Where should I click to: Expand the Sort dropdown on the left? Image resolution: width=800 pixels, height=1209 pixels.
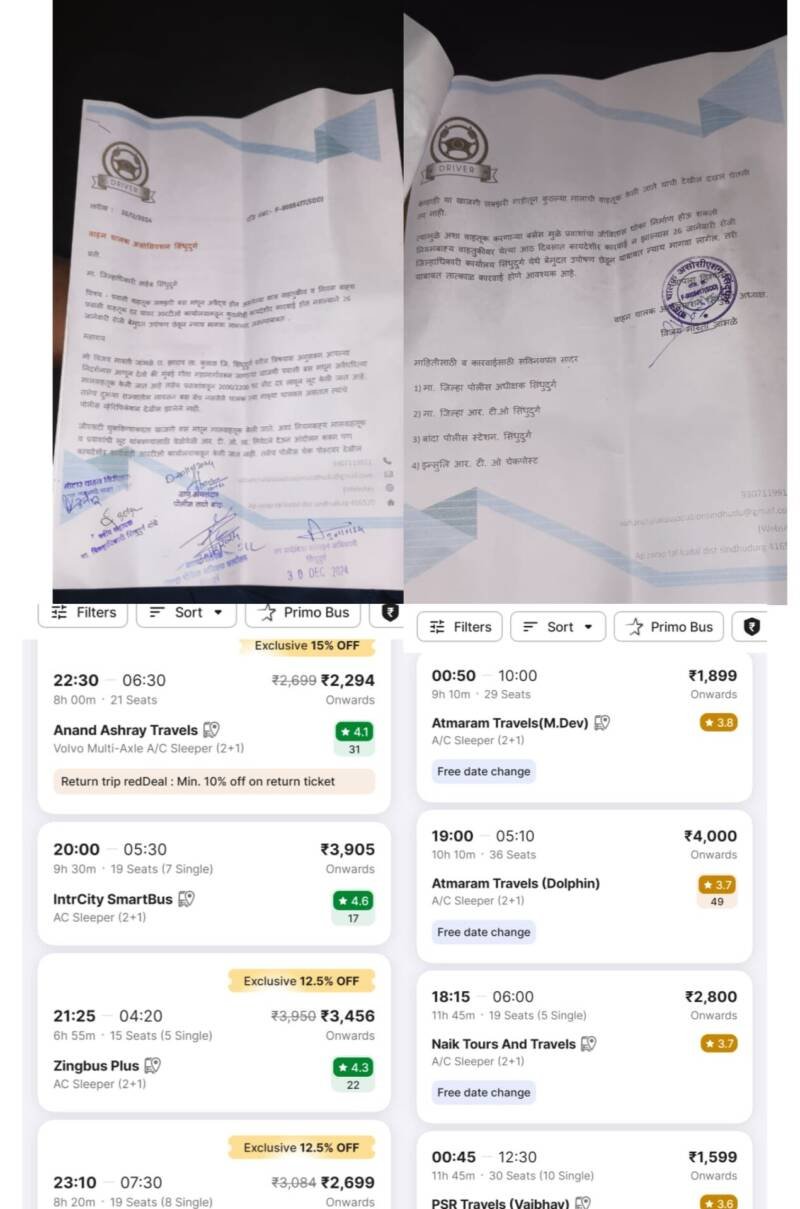tap(186, 612)
